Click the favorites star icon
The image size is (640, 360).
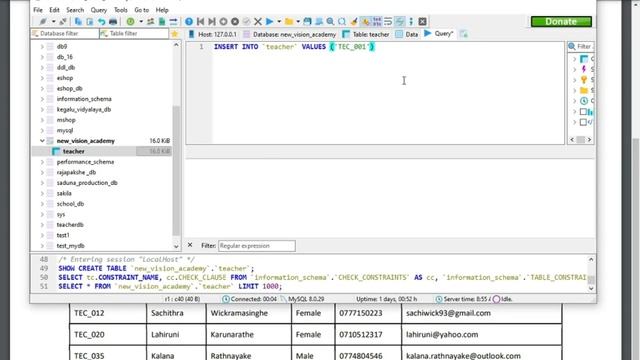[x=175, y=34]
